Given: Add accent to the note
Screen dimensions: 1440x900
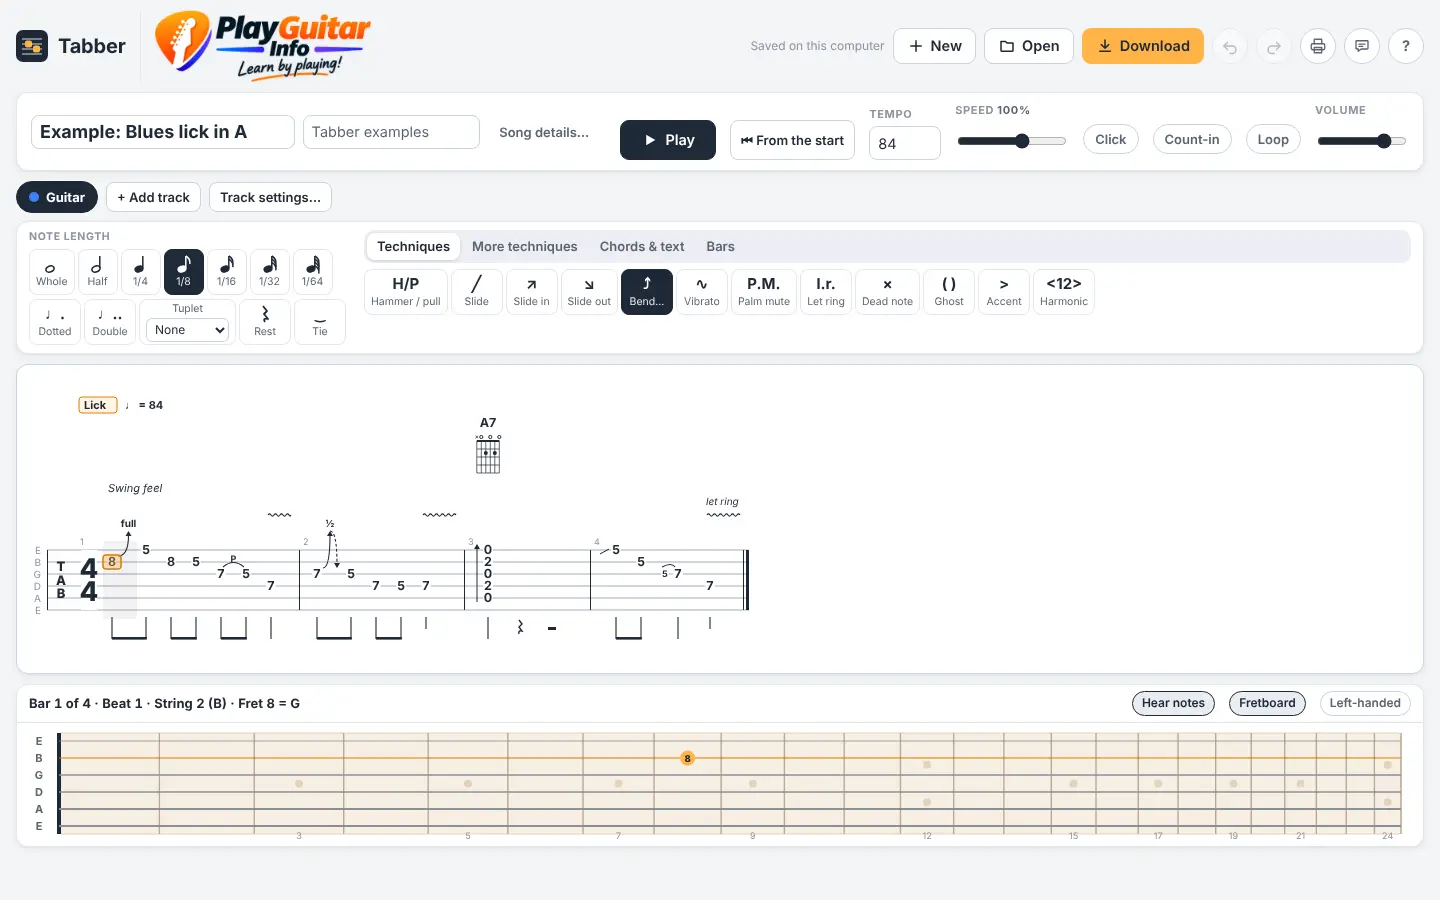Looking at the screenshot, I should (x=1004, y=291).
